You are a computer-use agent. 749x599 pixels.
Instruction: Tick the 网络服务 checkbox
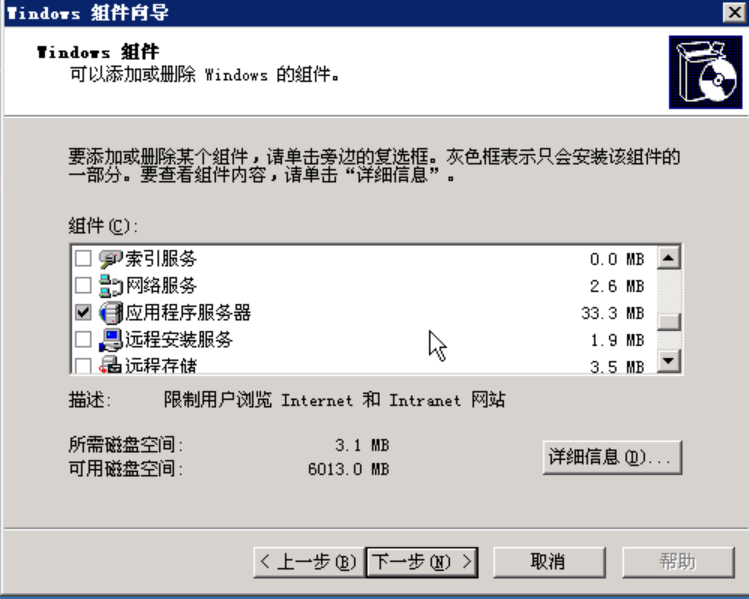83,286
